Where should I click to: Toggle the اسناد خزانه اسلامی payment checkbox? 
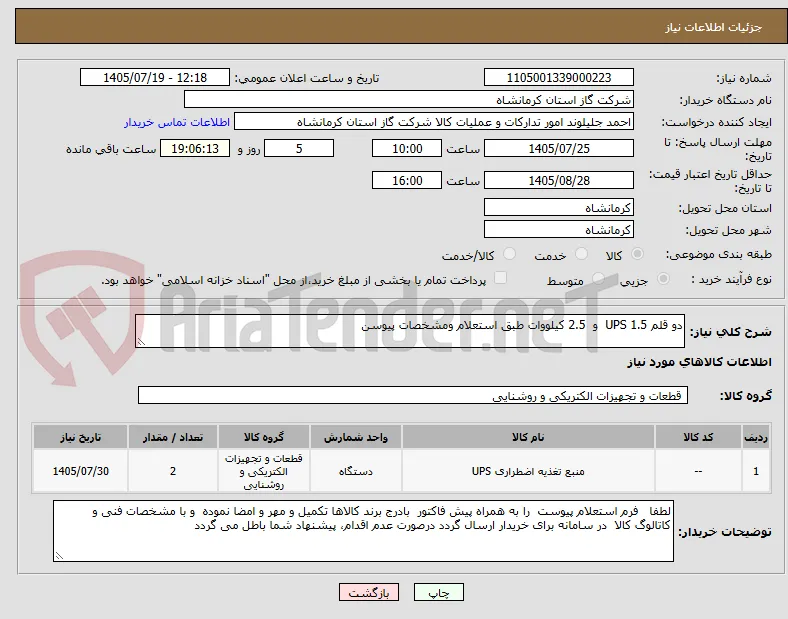500,278
